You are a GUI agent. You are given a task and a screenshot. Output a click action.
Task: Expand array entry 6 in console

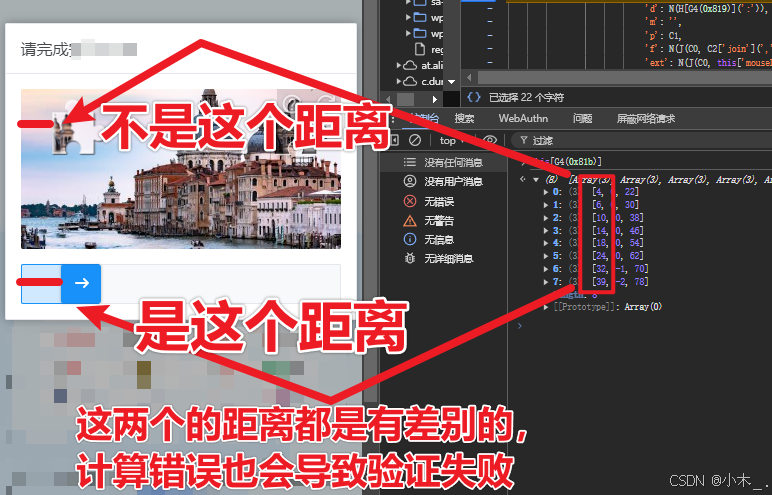click(x=546, y=269)
